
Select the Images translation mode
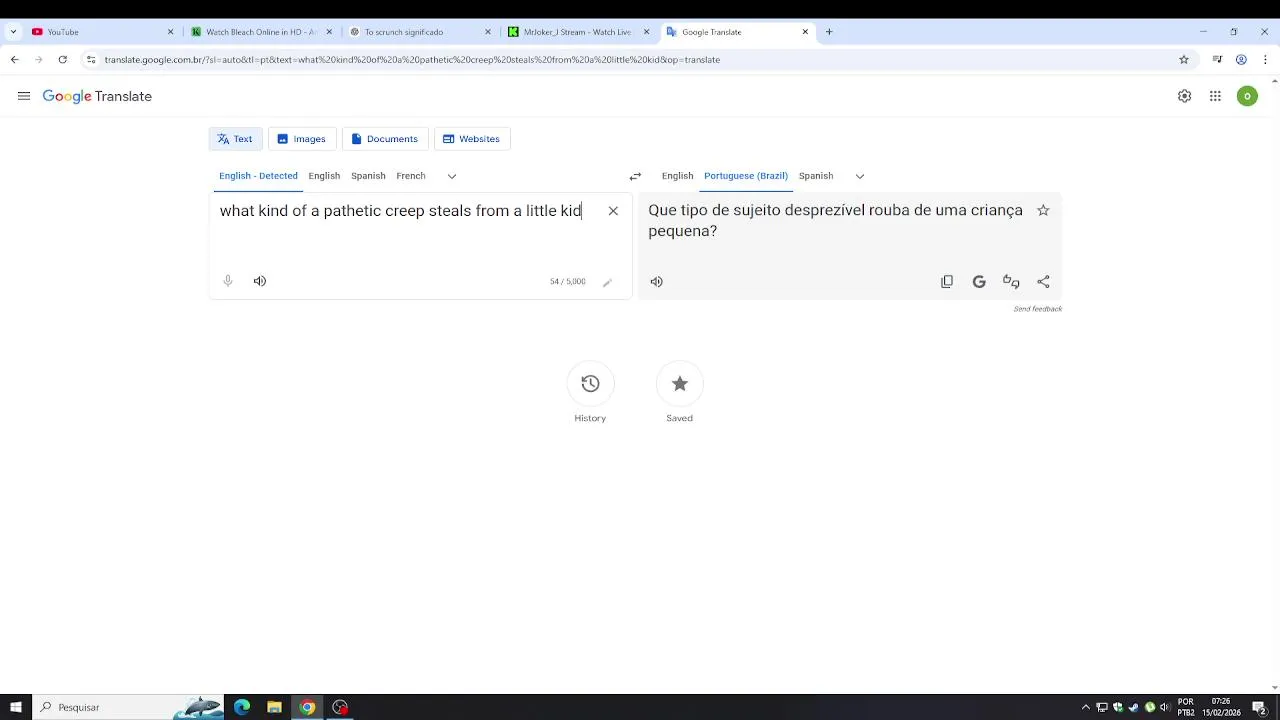[x=302, y=139]
